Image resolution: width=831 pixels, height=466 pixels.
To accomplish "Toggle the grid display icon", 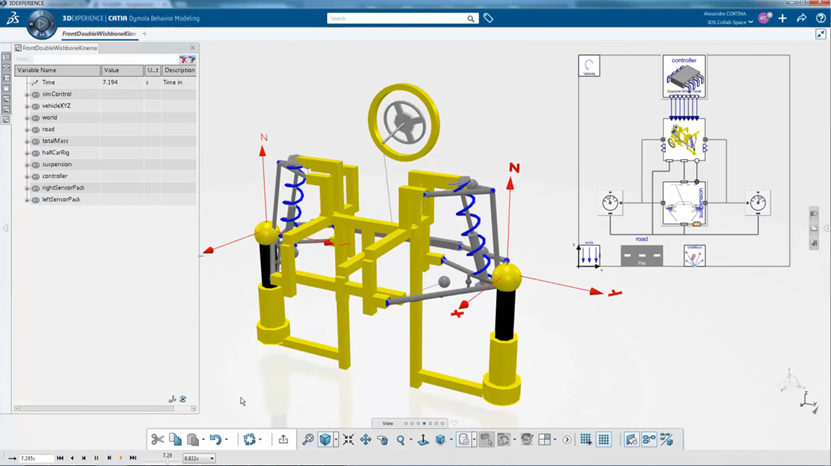I will pos(604,439).
